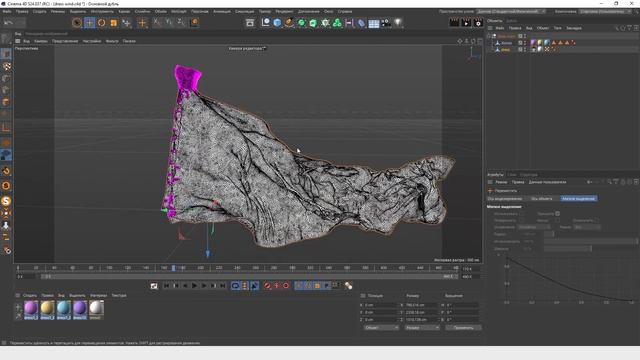Select the Scale tool in top toolbar
Image resolution: width=640 pixels, height=360 pixels.
pyautogui.click(x=114, y=23)
